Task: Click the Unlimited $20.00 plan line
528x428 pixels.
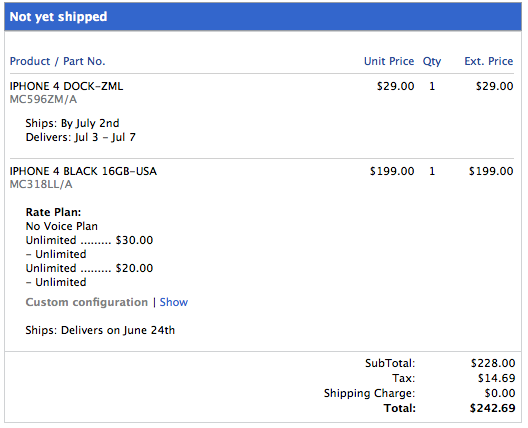Action: (89, 268)
